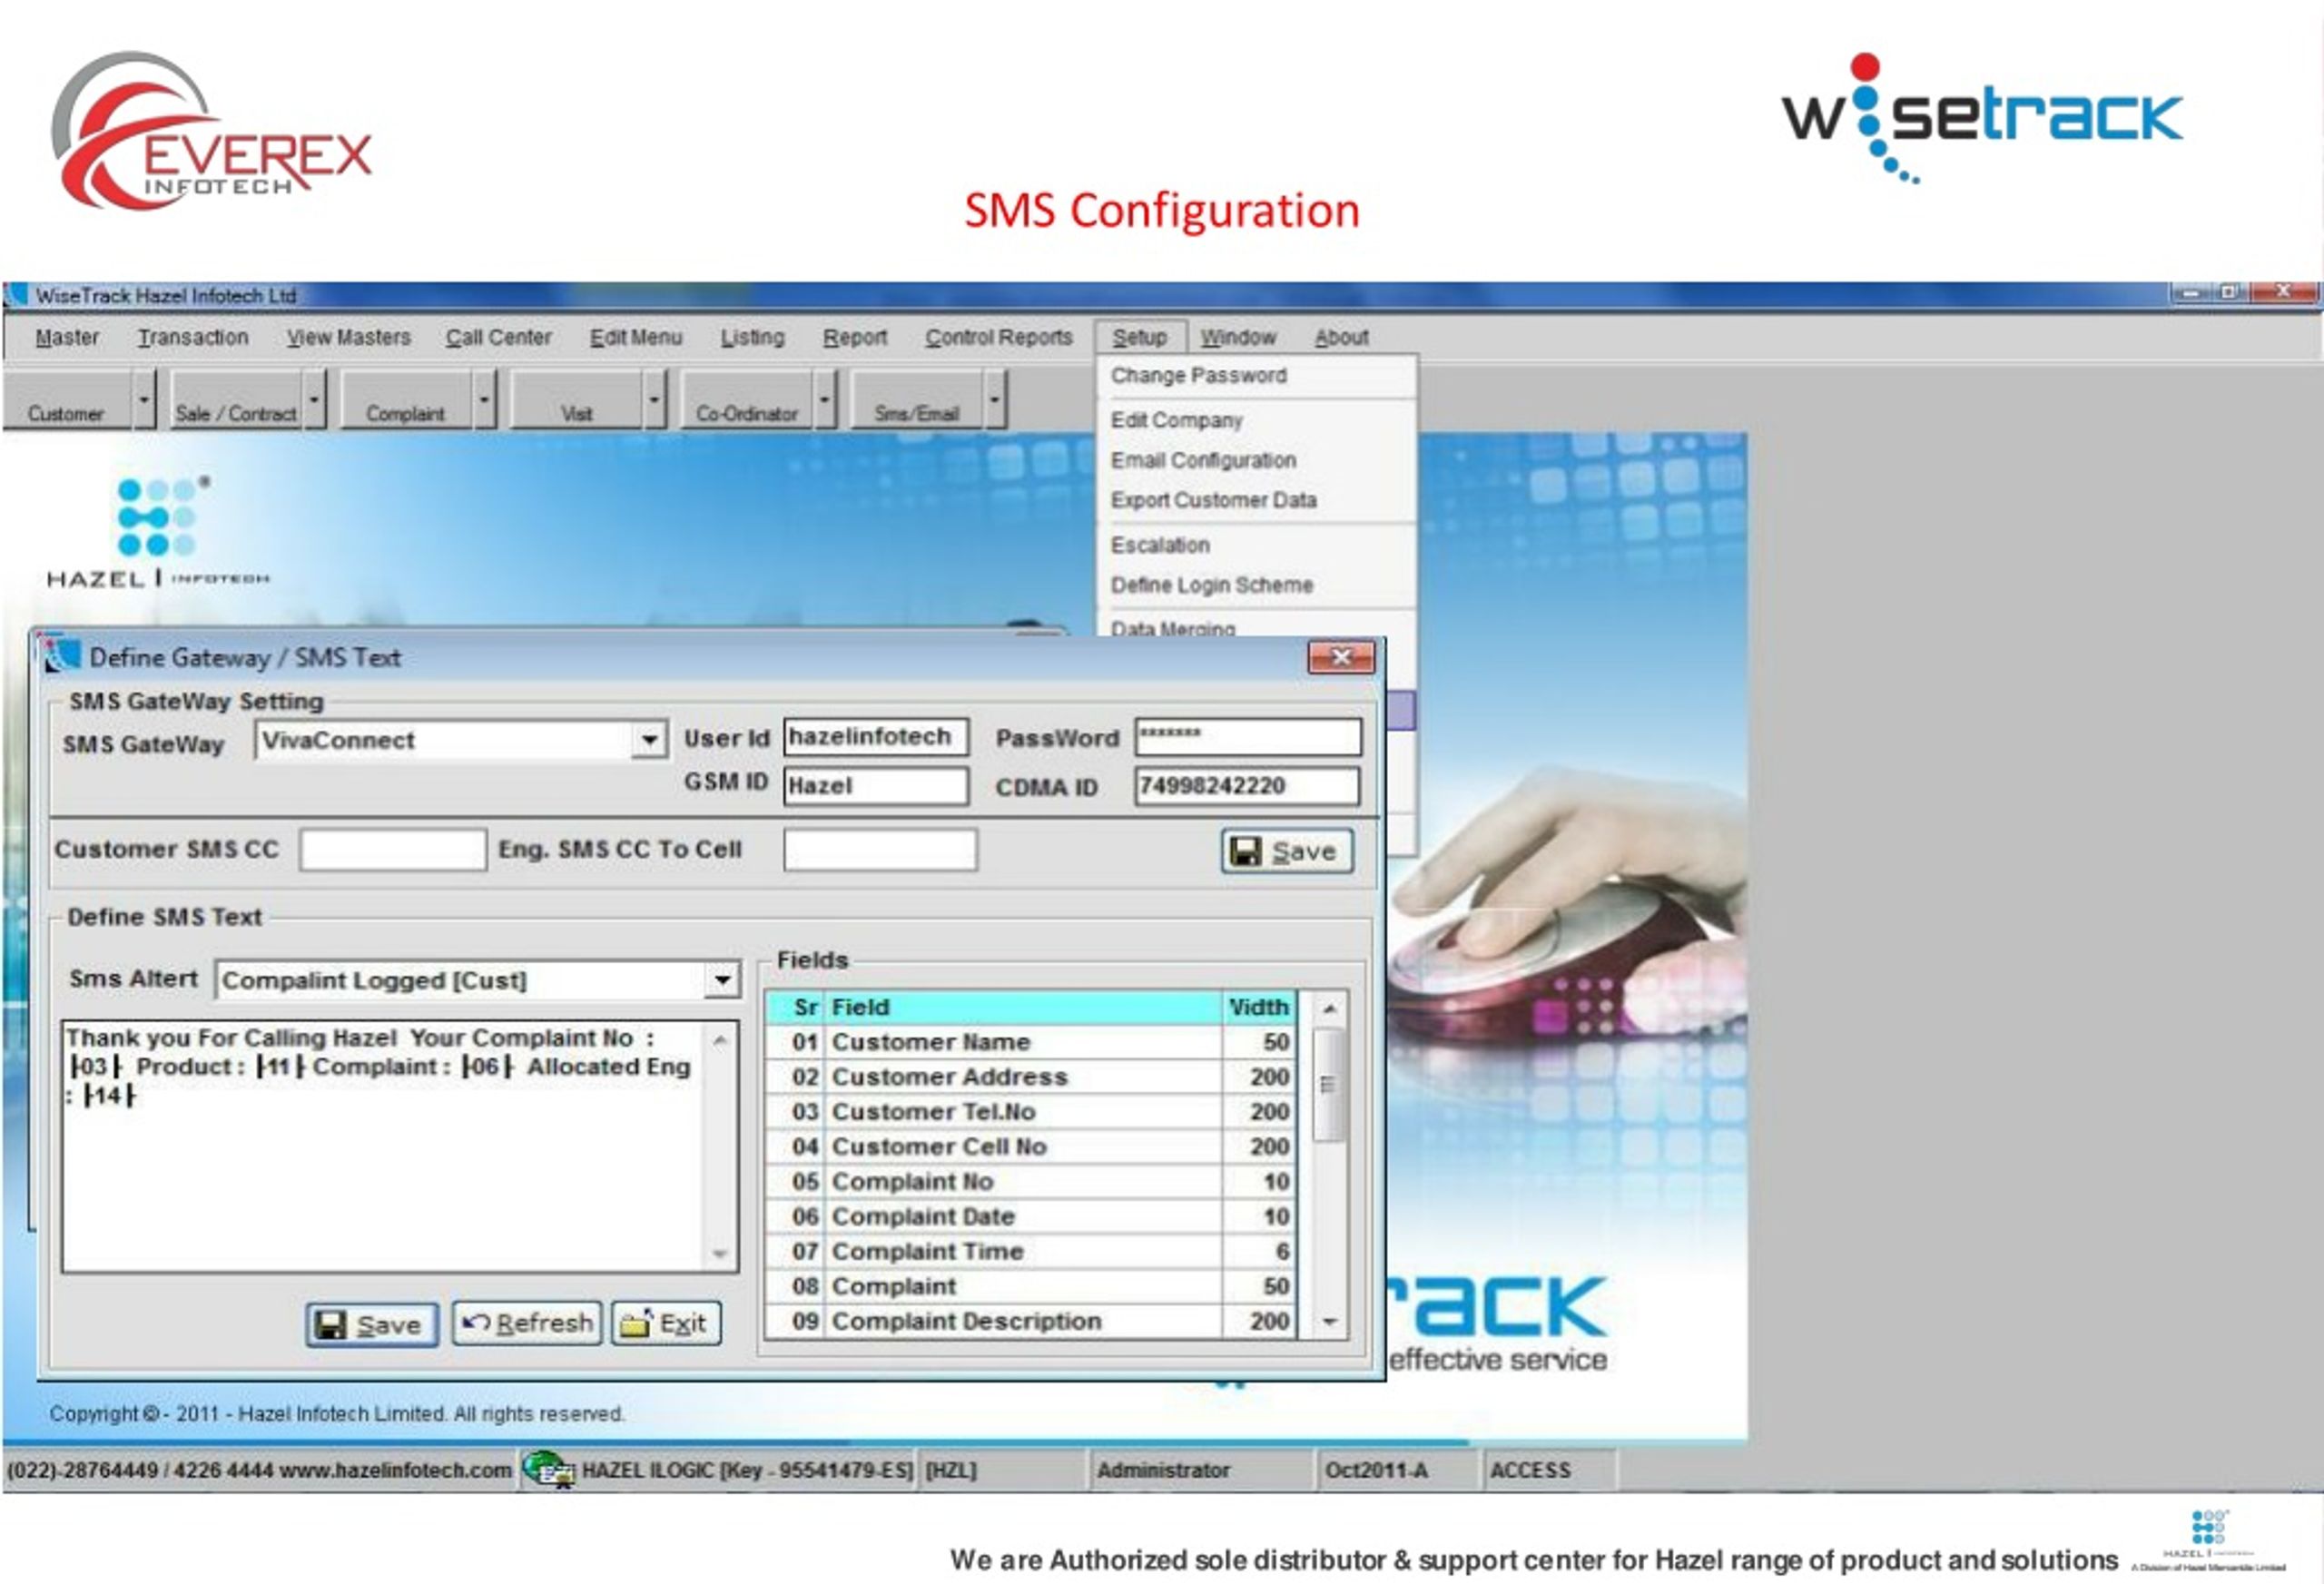Click SMS text area scroll down arrow
Viewport: 2324px width, 1584px height.
(x=720, y=1254)
